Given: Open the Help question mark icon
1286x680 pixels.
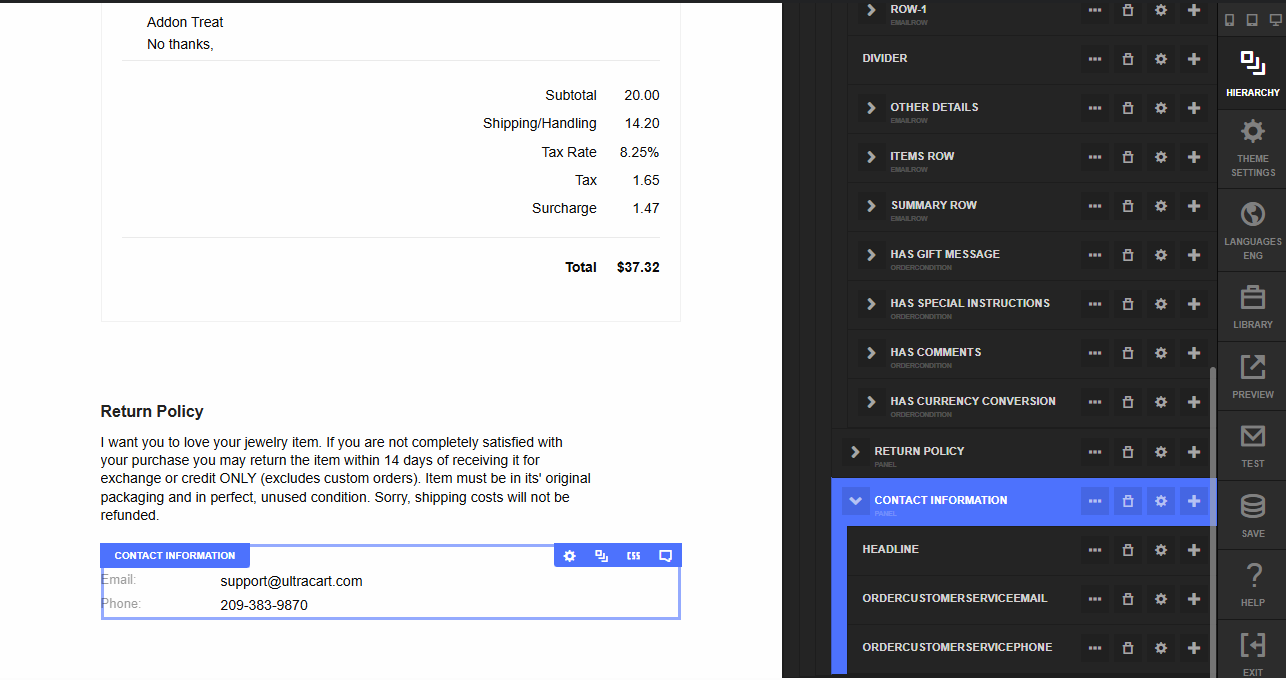Looking at the screenshot, I should click(1252, 585).
